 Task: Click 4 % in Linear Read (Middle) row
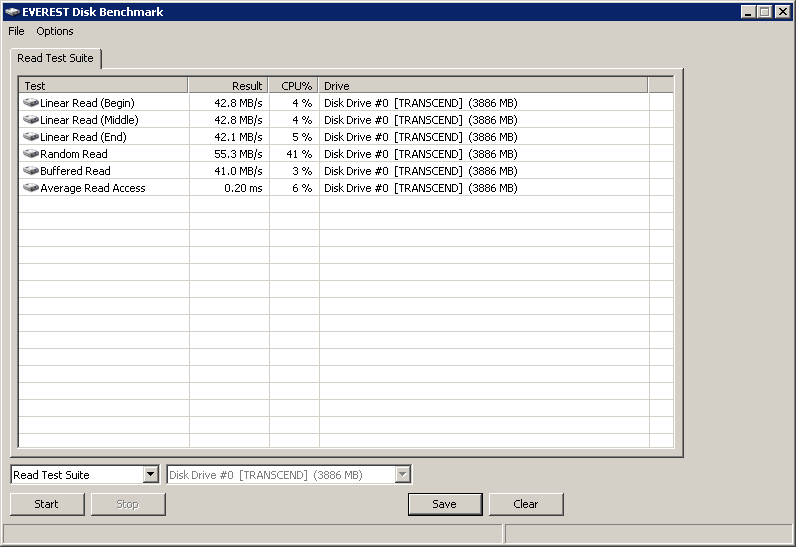pyautogui.click(x=302, y=120)
